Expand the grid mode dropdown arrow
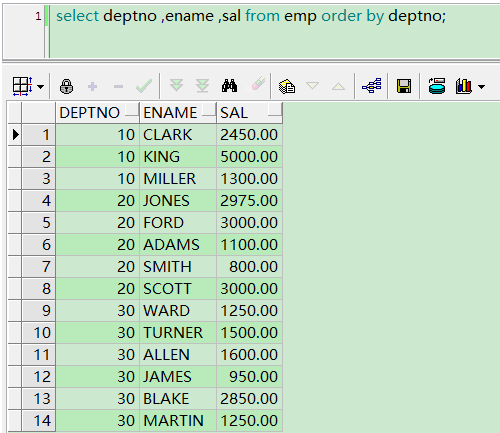Viewport: 500px width, 433px height. click(40, 87)
